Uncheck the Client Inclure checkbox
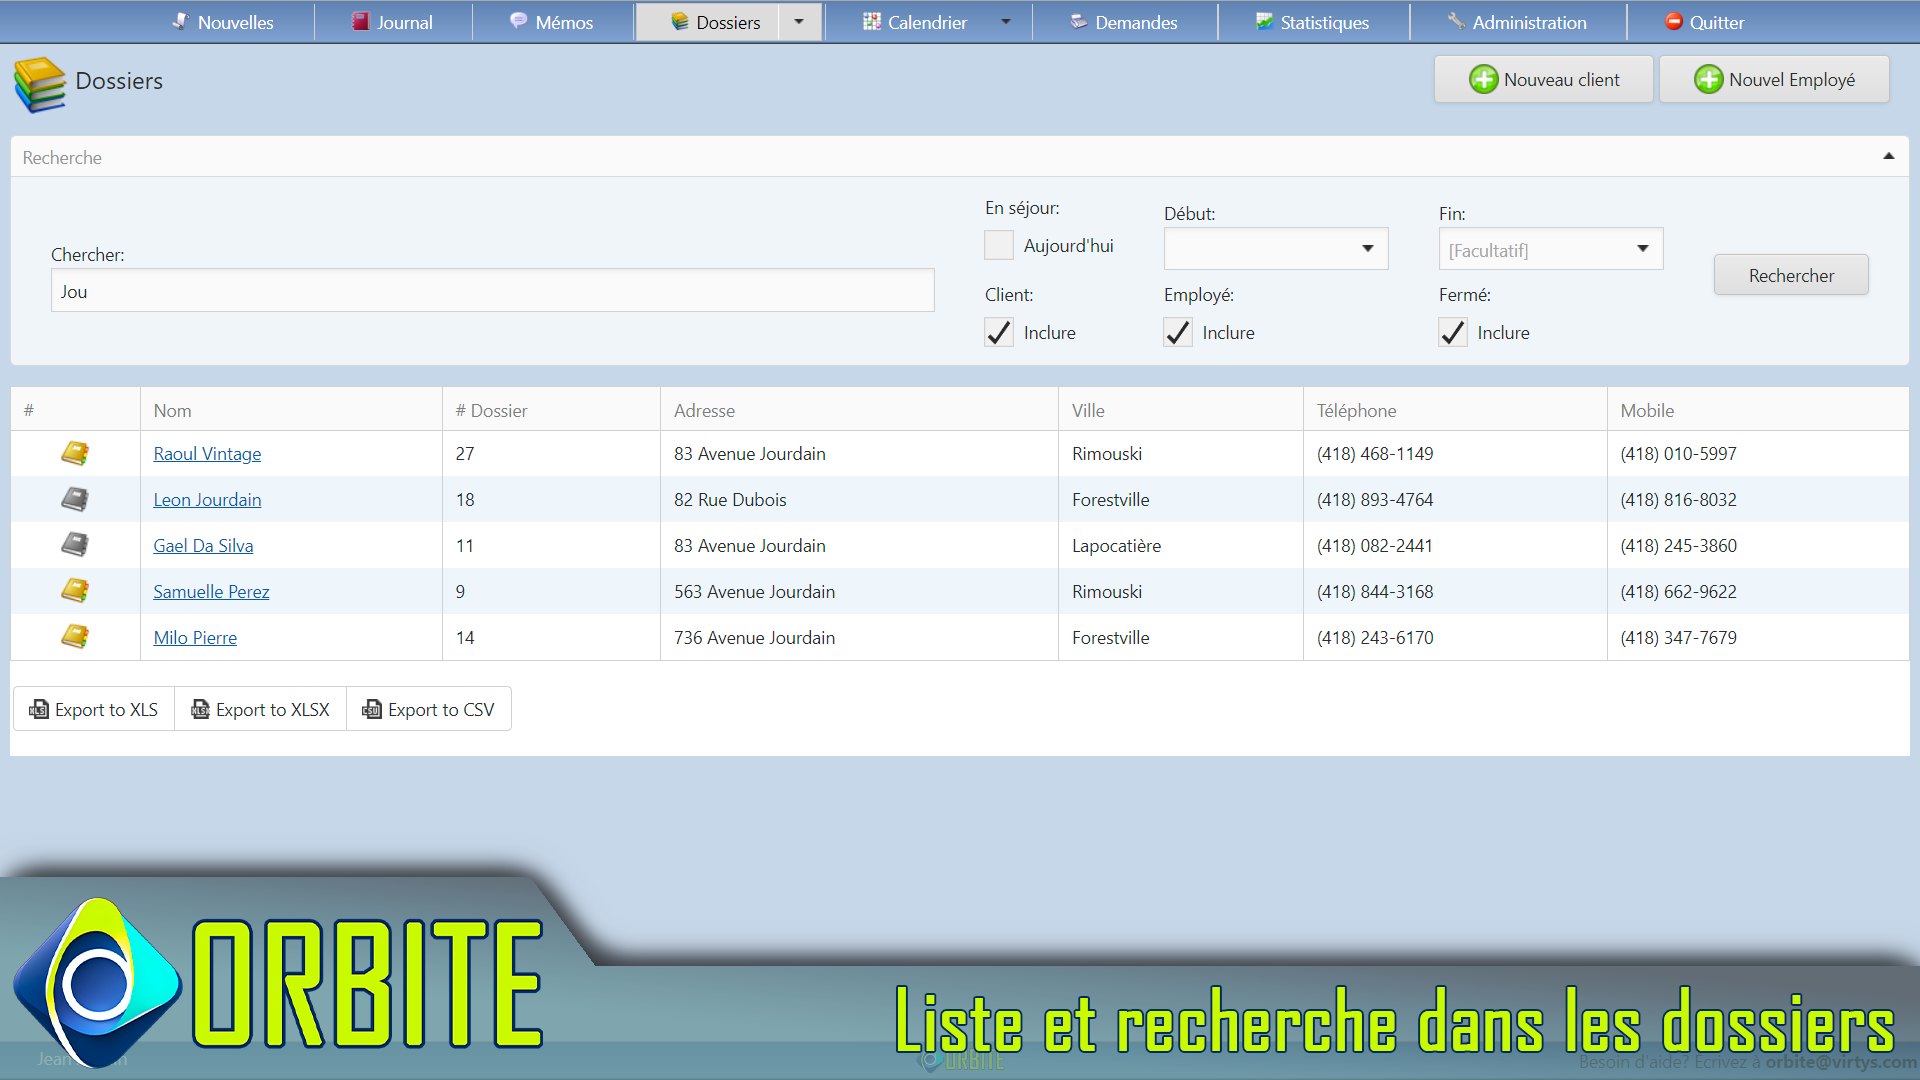This screenshot has width=1920, height=1080. [x=998, y=333]
